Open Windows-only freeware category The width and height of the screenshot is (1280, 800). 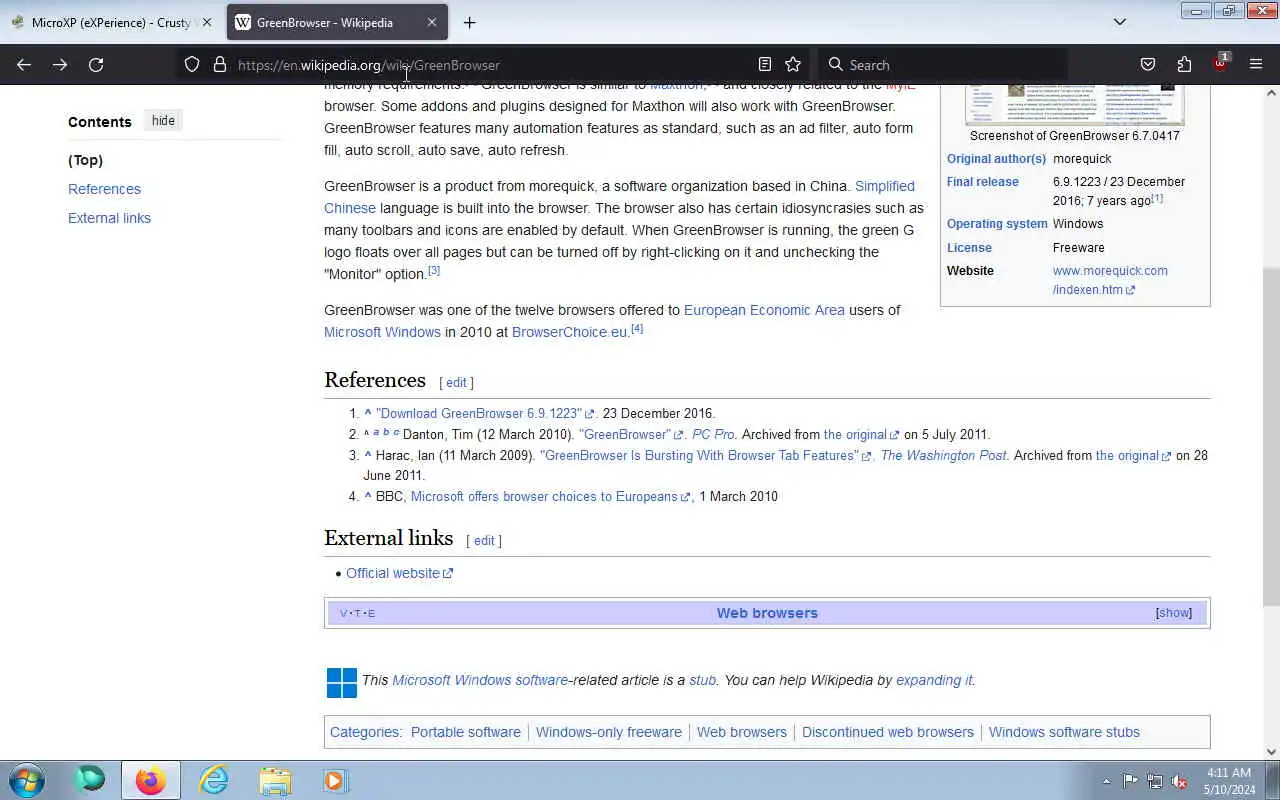[608, 732]
